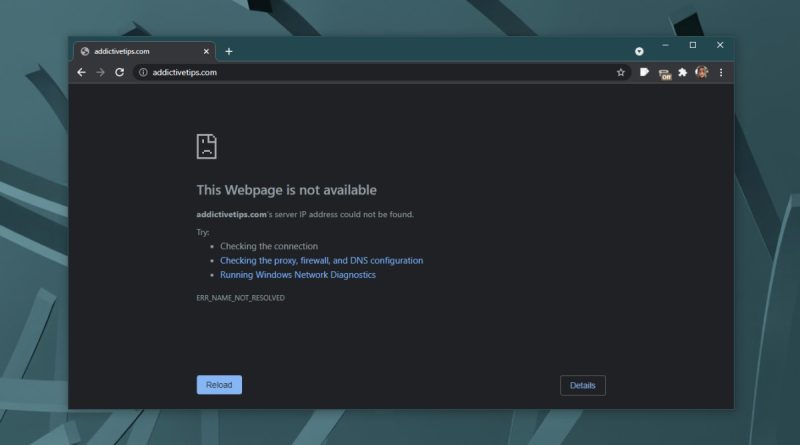Screen dimensions: 800x445
Task: Open the Extensions puzzle piece menu
Action: coord(683,72)
